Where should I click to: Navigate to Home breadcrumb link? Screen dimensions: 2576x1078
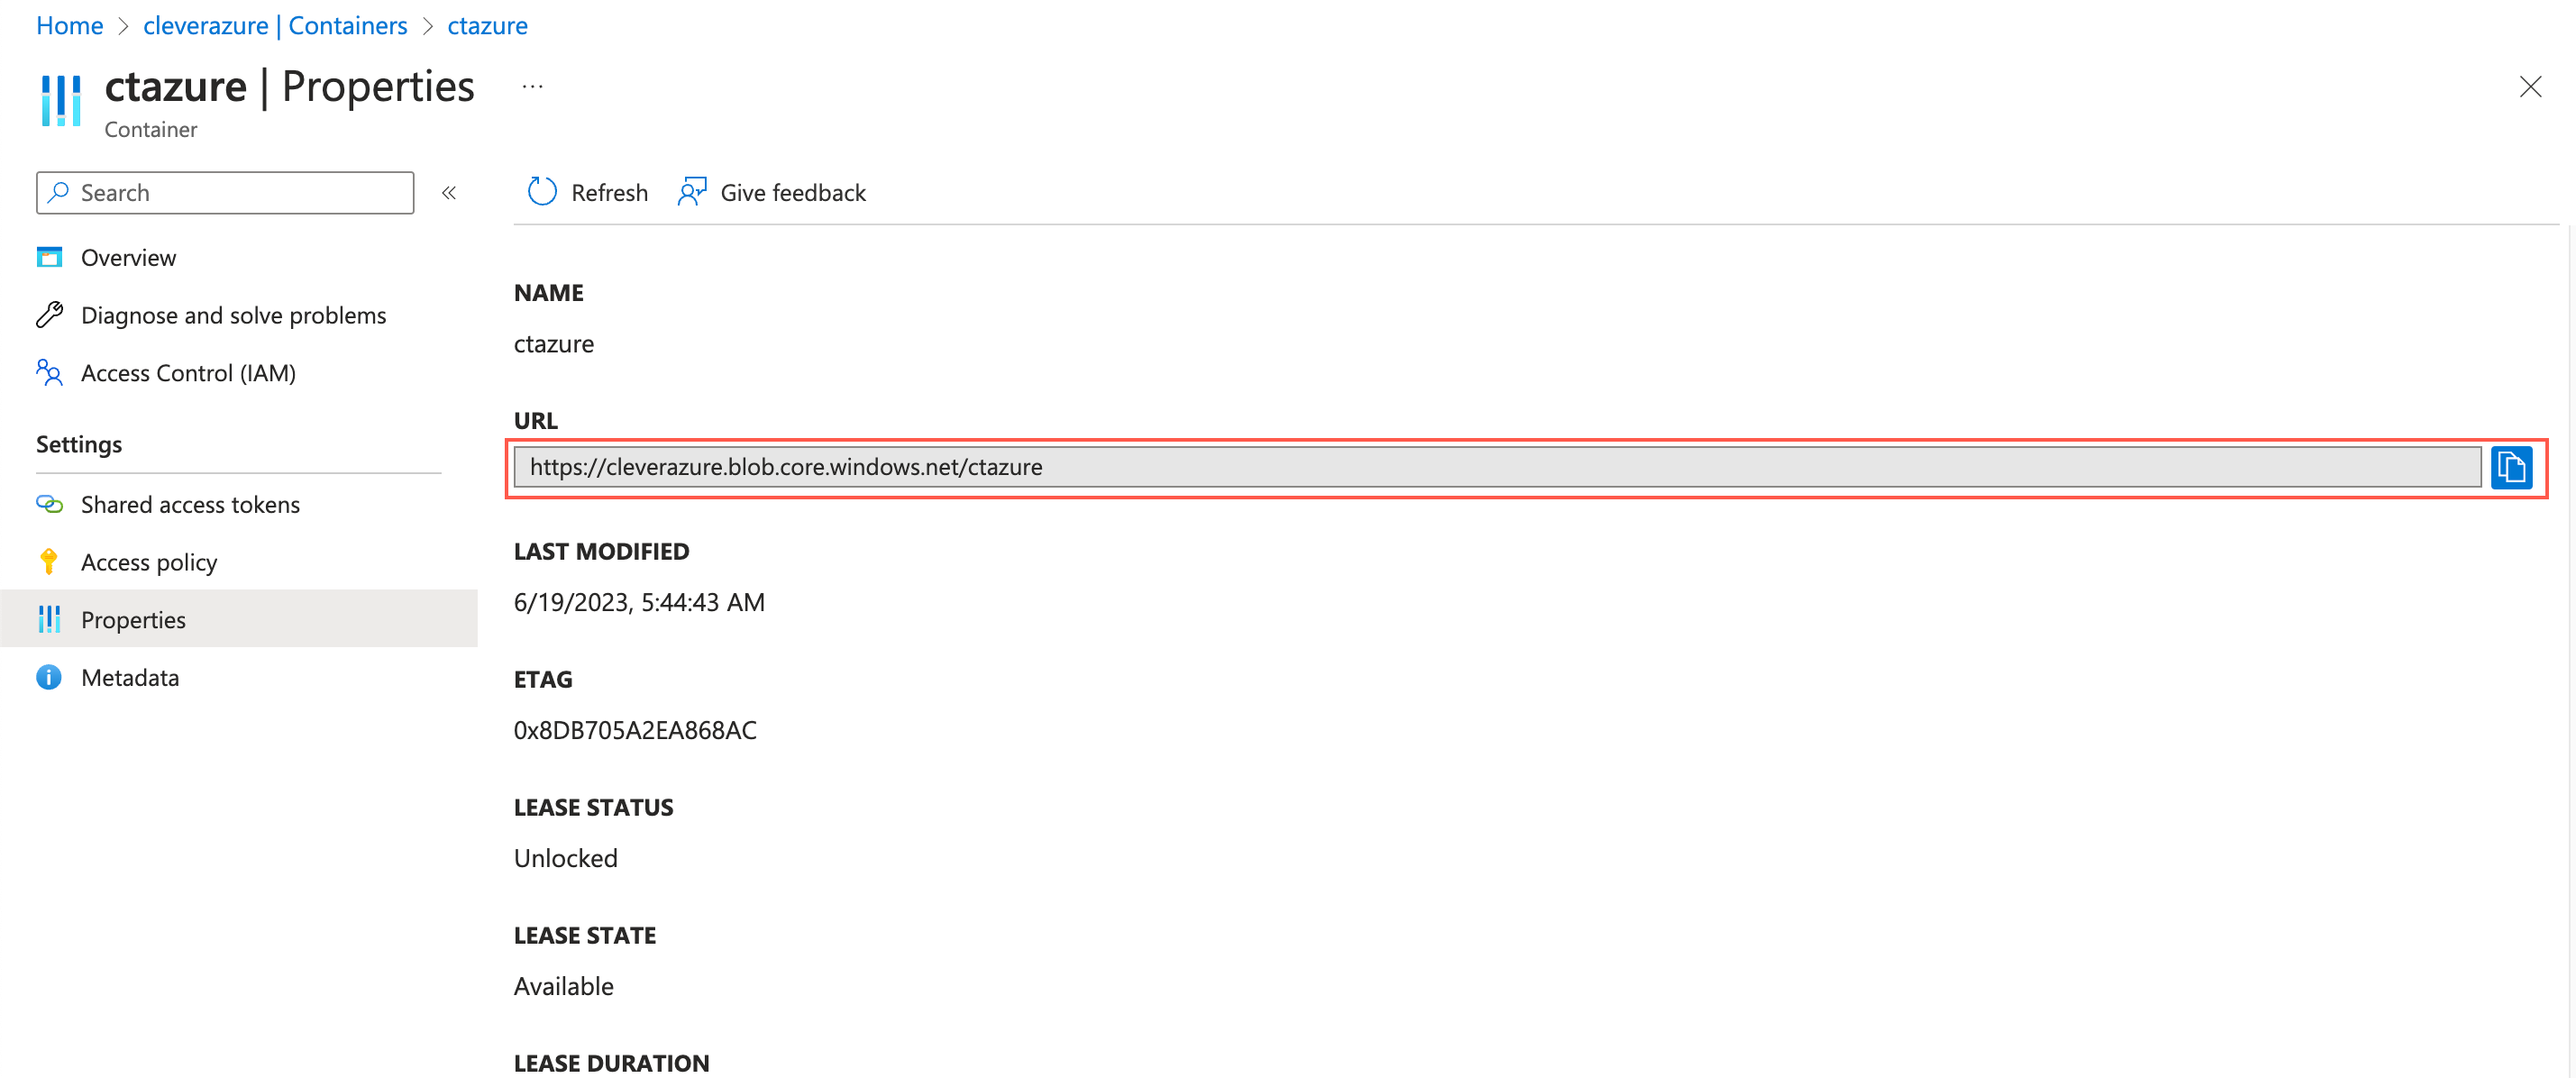[70, 25]
